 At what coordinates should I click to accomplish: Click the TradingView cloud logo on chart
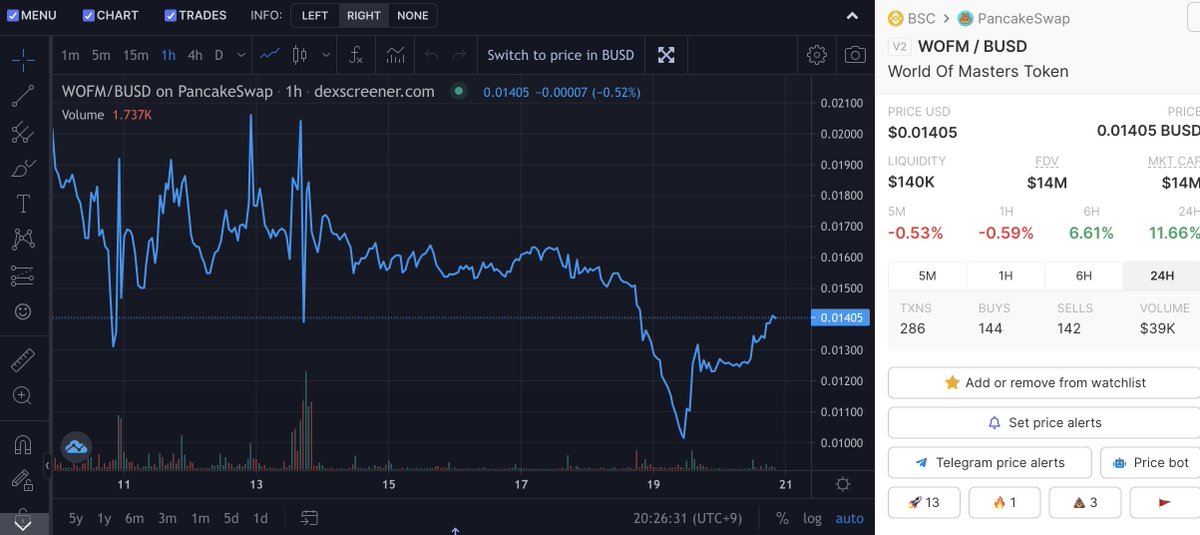pyautogui.click(x=76, y=446)
